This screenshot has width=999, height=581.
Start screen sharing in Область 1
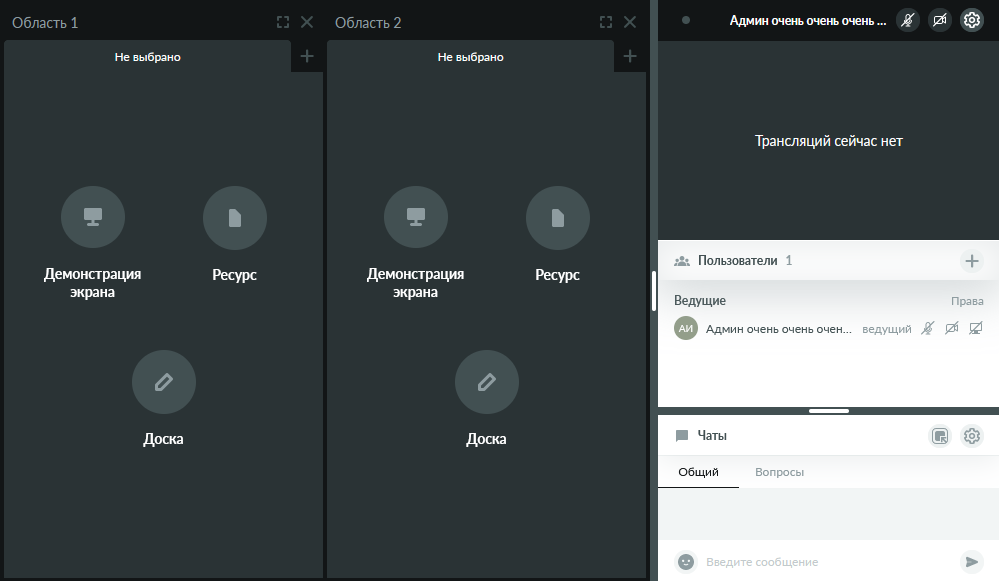click(x=93, y=217)
